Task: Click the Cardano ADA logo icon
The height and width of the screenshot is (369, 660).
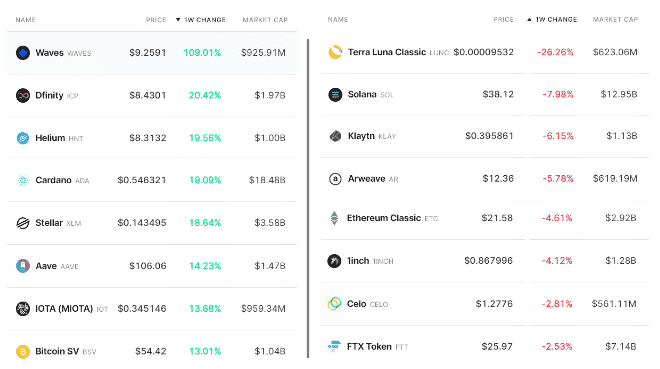Action: pos(23,180)
